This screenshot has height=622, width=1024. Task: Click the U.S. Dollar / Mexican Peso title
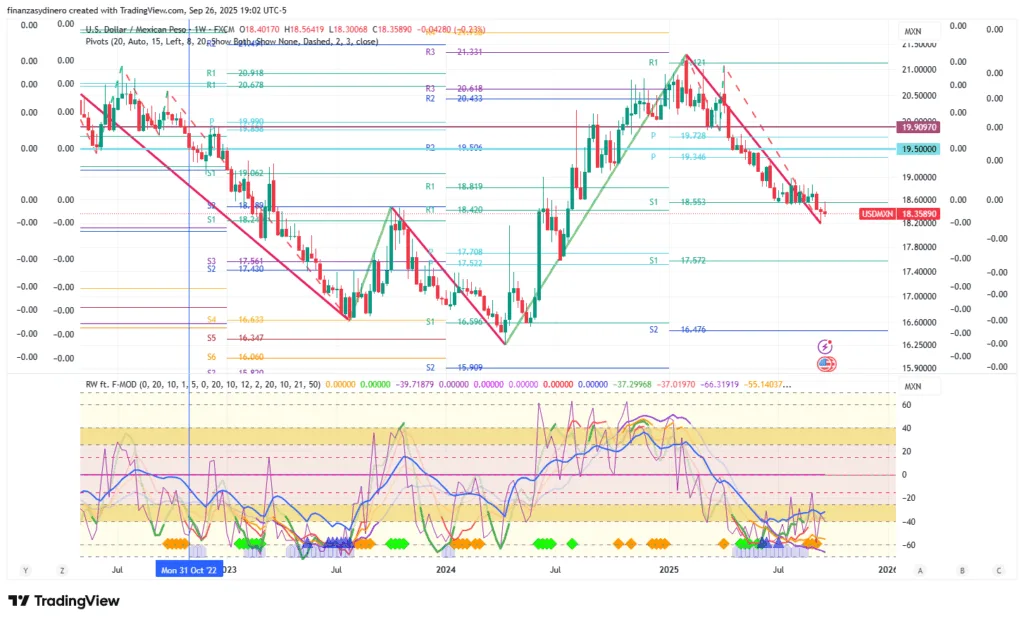point(140,29)
